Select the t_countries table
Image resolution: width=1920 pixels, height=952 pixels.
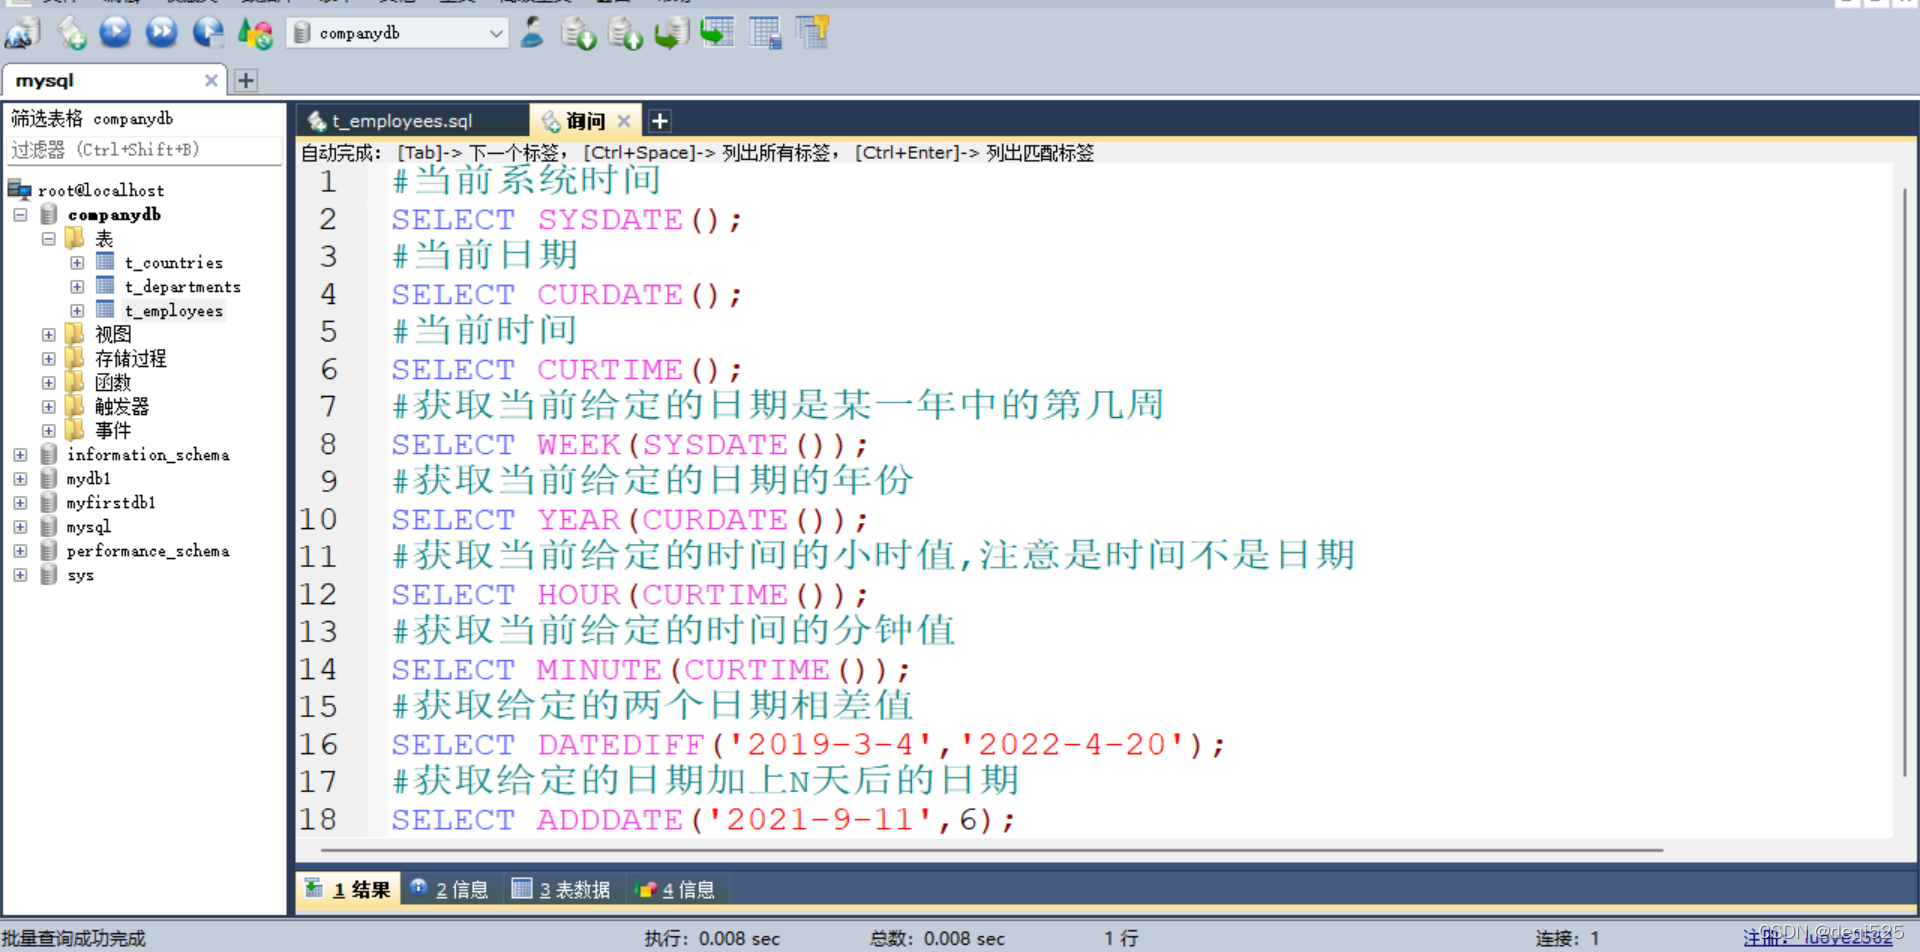pos(174,263)
